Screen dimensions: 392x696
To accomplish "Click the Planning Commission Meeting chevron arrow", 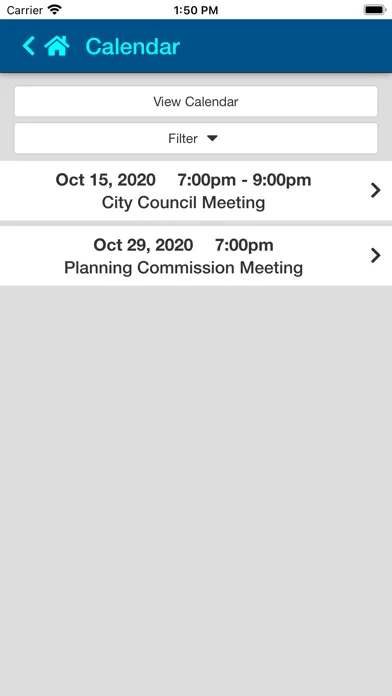I will point(376,256).
